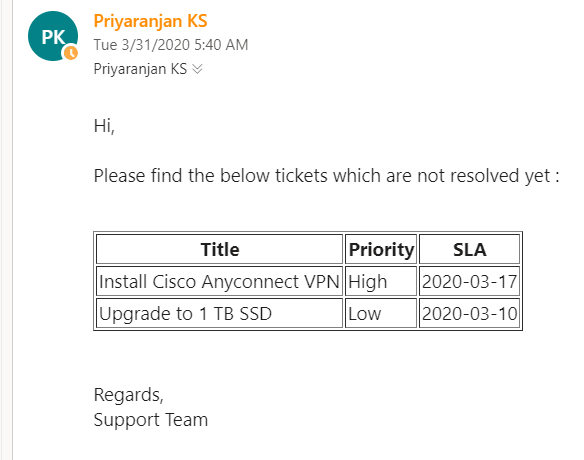Click the left message pane border
584x460 pixels.
click(12, 230)
